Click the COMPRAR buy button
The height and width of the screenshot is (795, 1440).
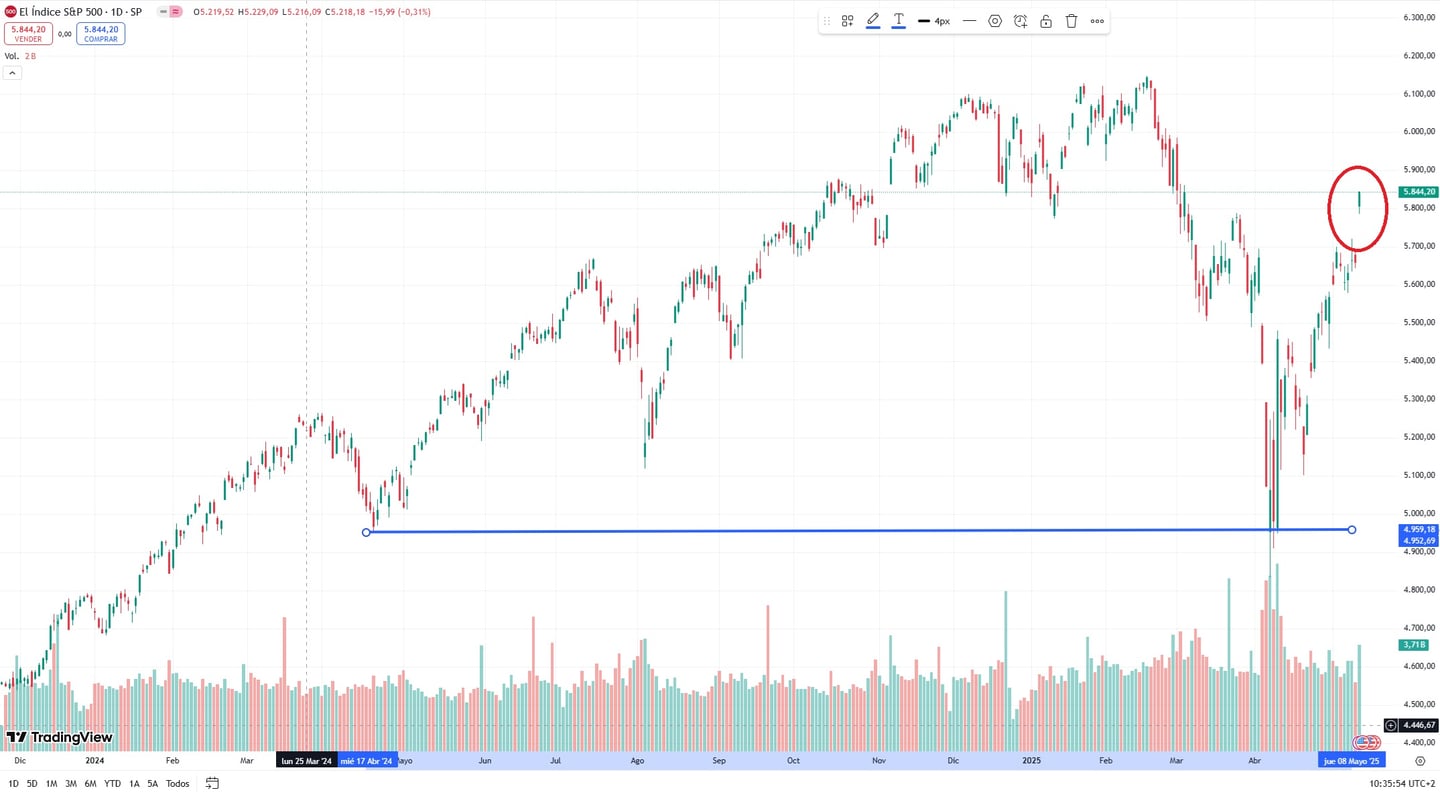100,34
